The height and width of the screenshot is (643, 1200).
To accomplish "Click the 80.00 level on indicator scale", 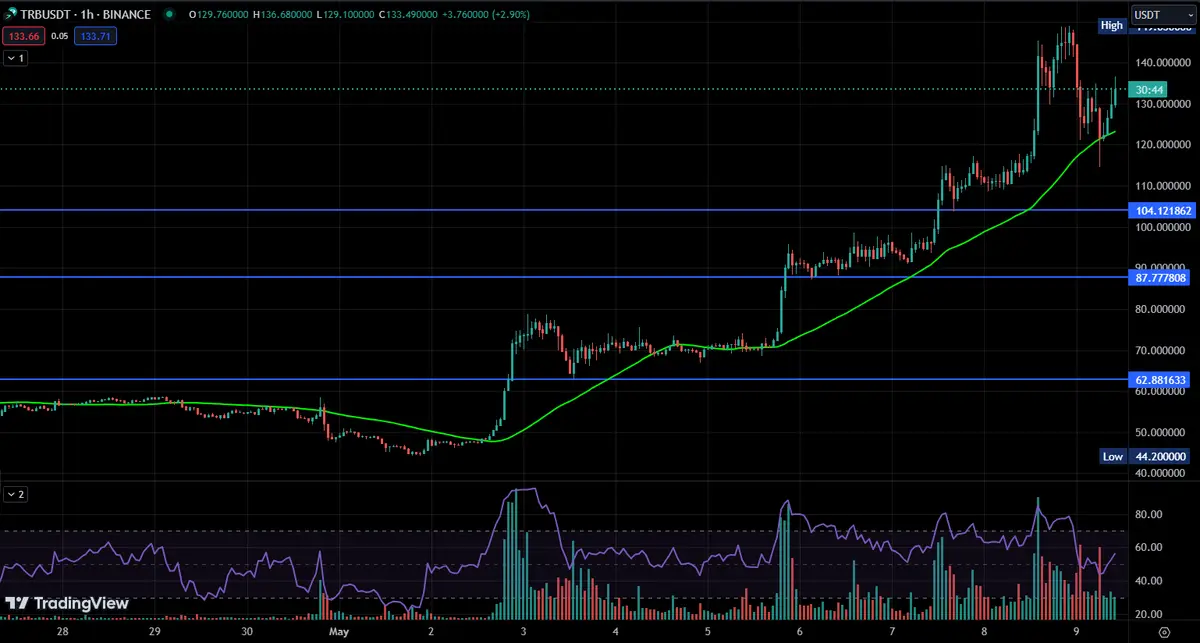I will tap(1148, 514).
